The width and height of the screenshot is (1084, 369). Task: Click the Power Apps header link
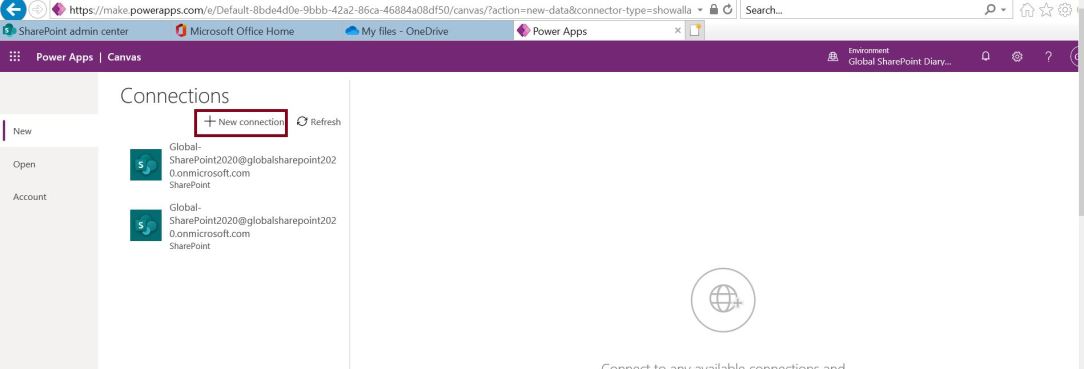tap(64, 57)
